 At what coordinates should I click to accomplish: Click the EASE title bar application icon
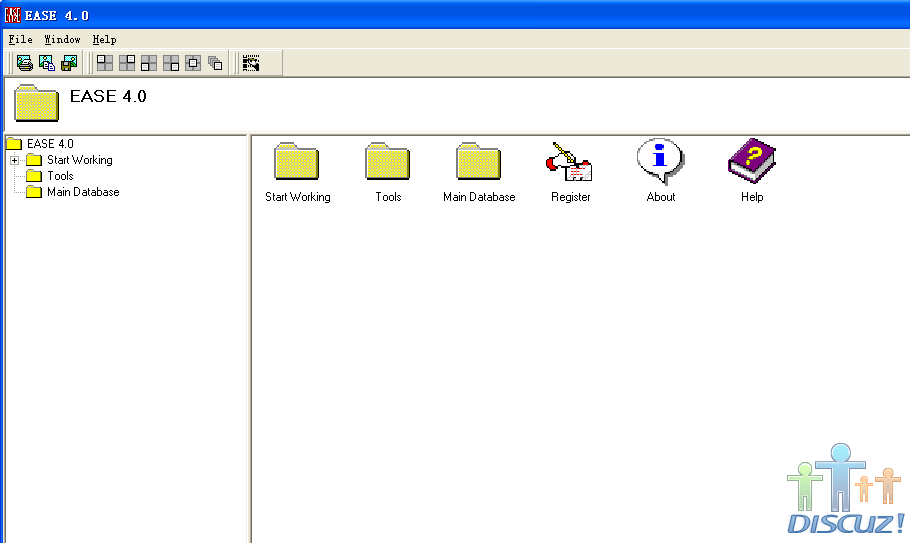(13, 15)
